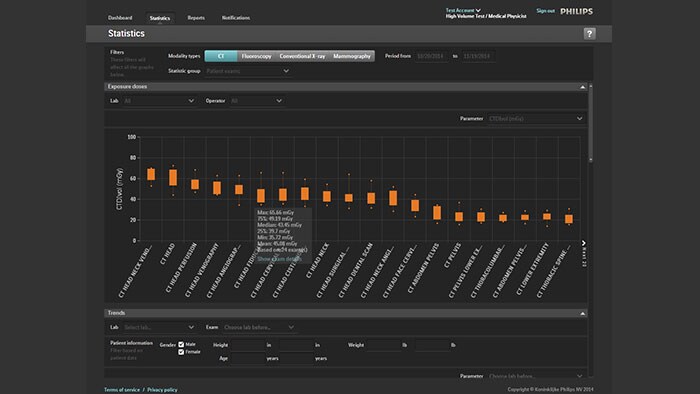This screenshot has height=394, width=700.
Task: Click the minimum Age input field
Action: pos(248,358)
